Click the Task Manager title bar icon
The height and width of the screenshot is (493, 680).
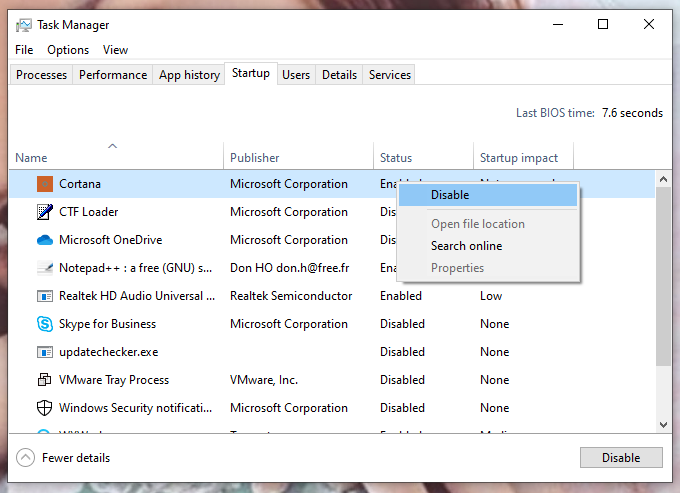pyautogui.click(x=24, y=25)
